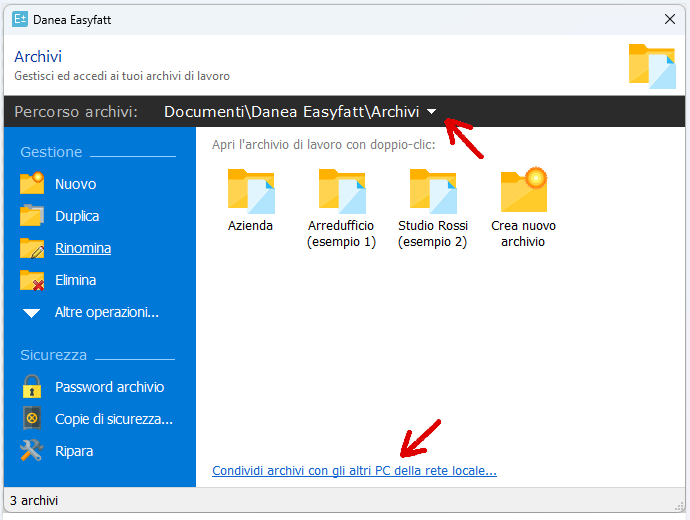Select the Azienda archive folder icon

251,191
